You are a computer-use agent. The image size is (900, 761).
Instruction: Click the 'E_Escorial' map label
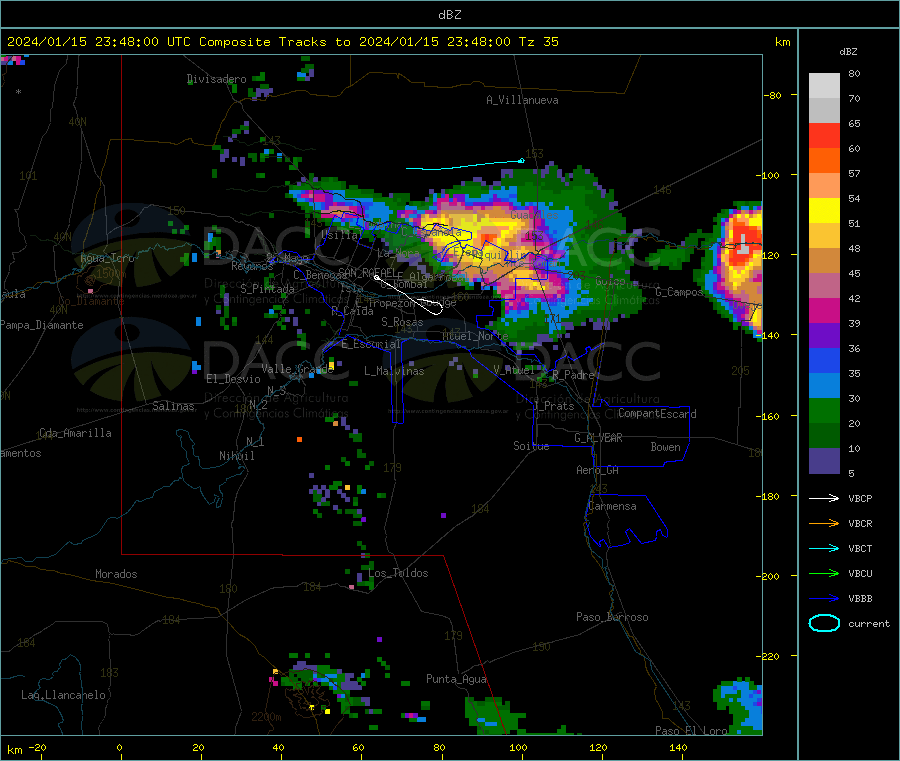(370, 344)
